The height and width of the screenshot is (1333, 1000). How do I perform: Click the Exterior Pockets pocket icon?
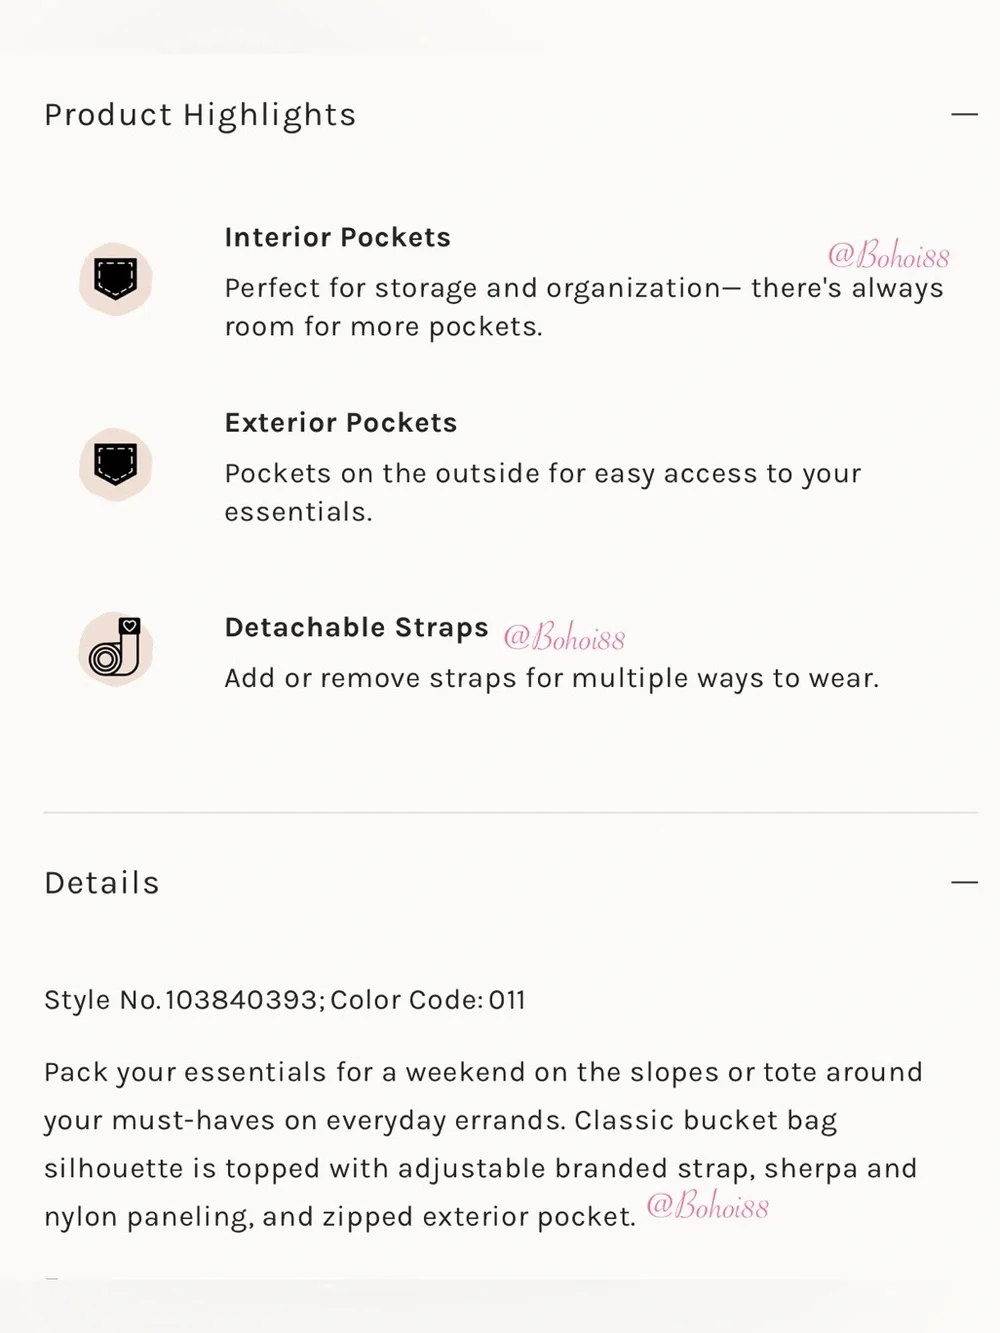(x=115, y=465)
